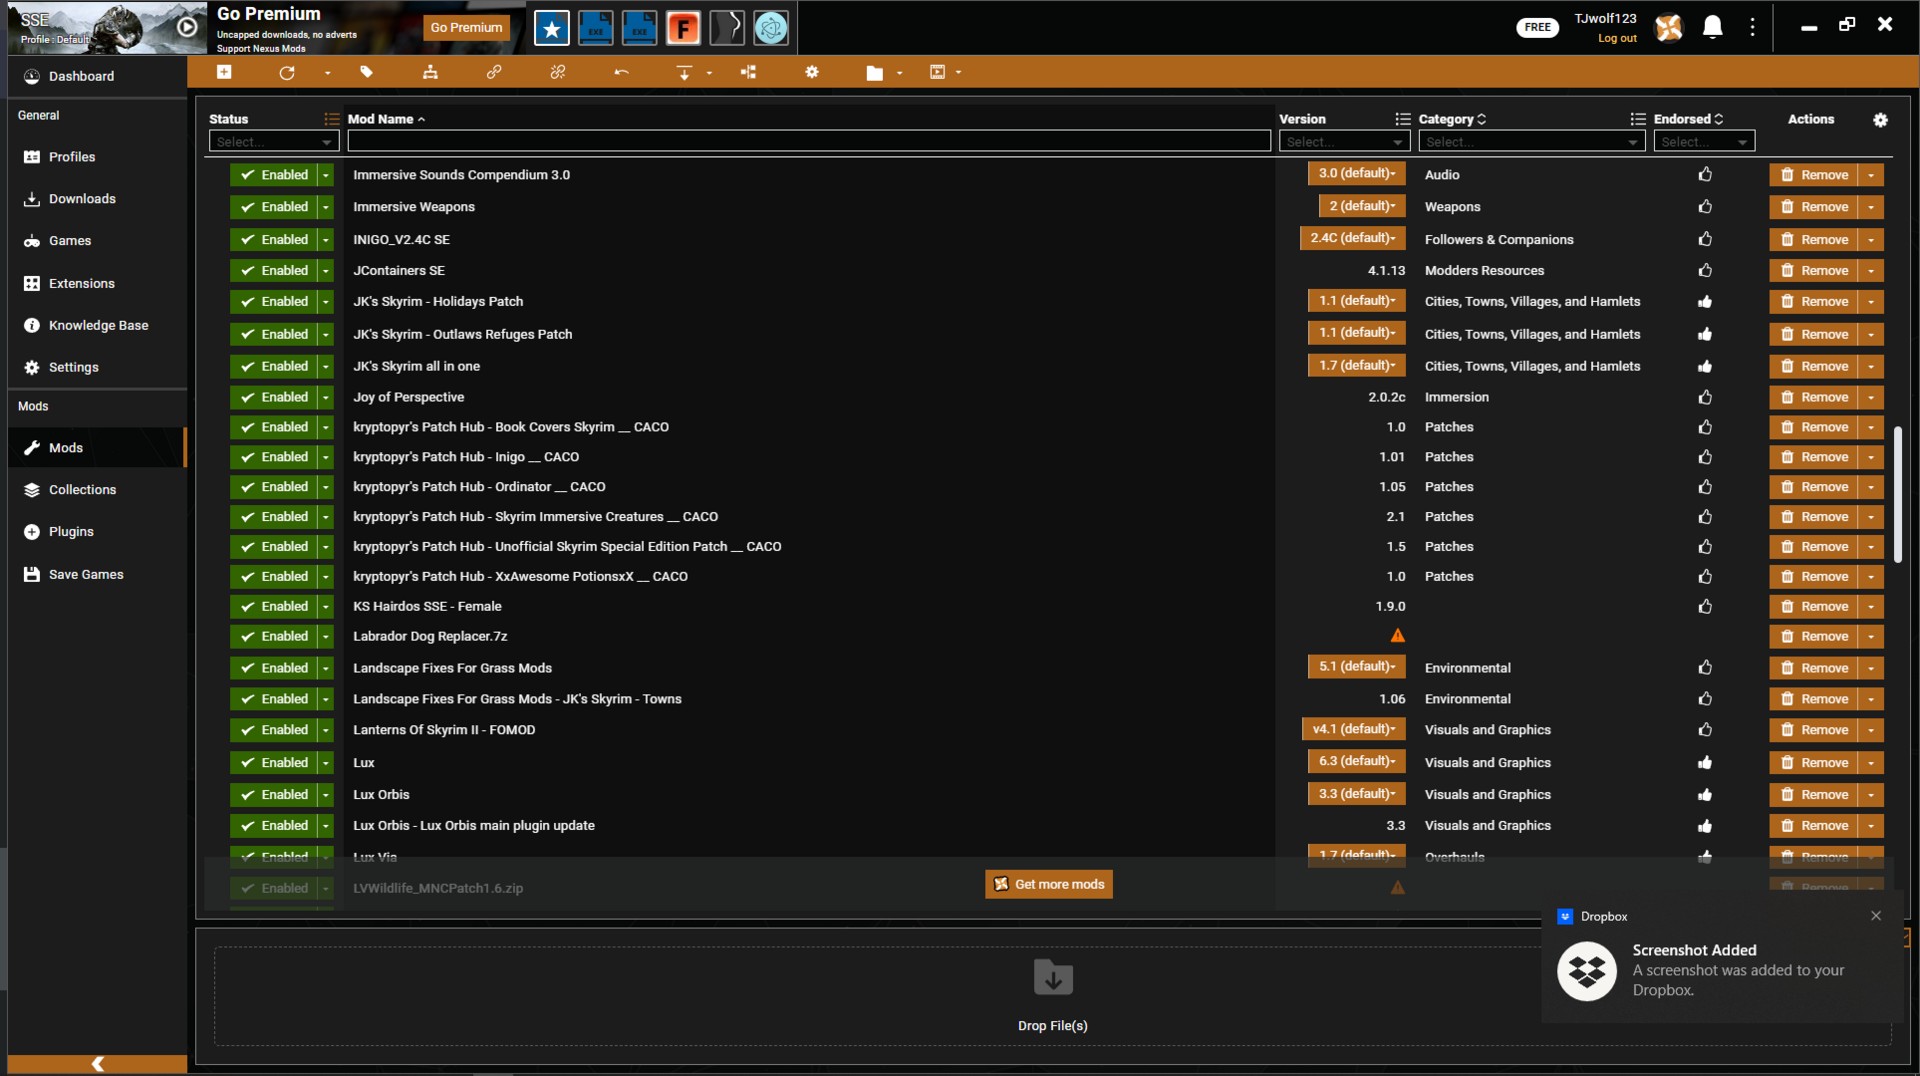Open the notifications bell
1920x1076 pixels.
point(1712,27)
